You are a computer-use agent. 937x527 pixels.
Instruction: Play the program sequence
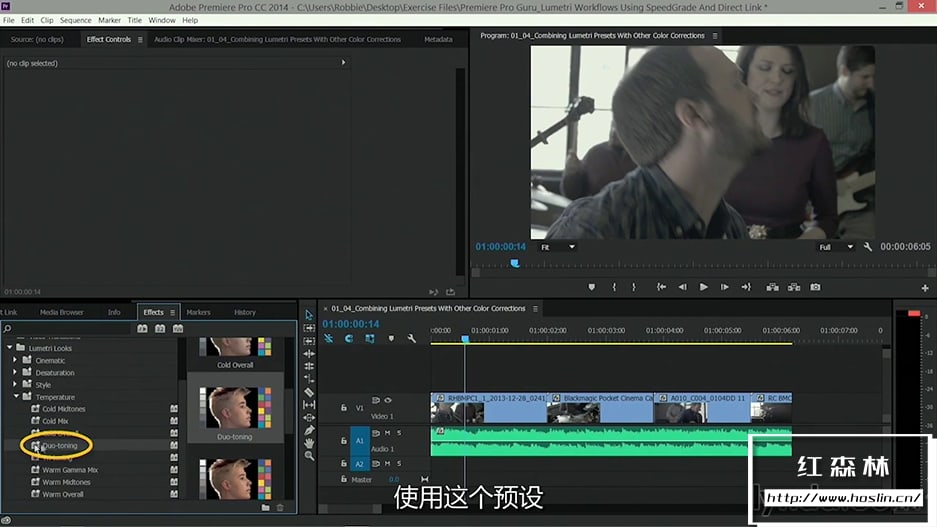coord(703,287)
